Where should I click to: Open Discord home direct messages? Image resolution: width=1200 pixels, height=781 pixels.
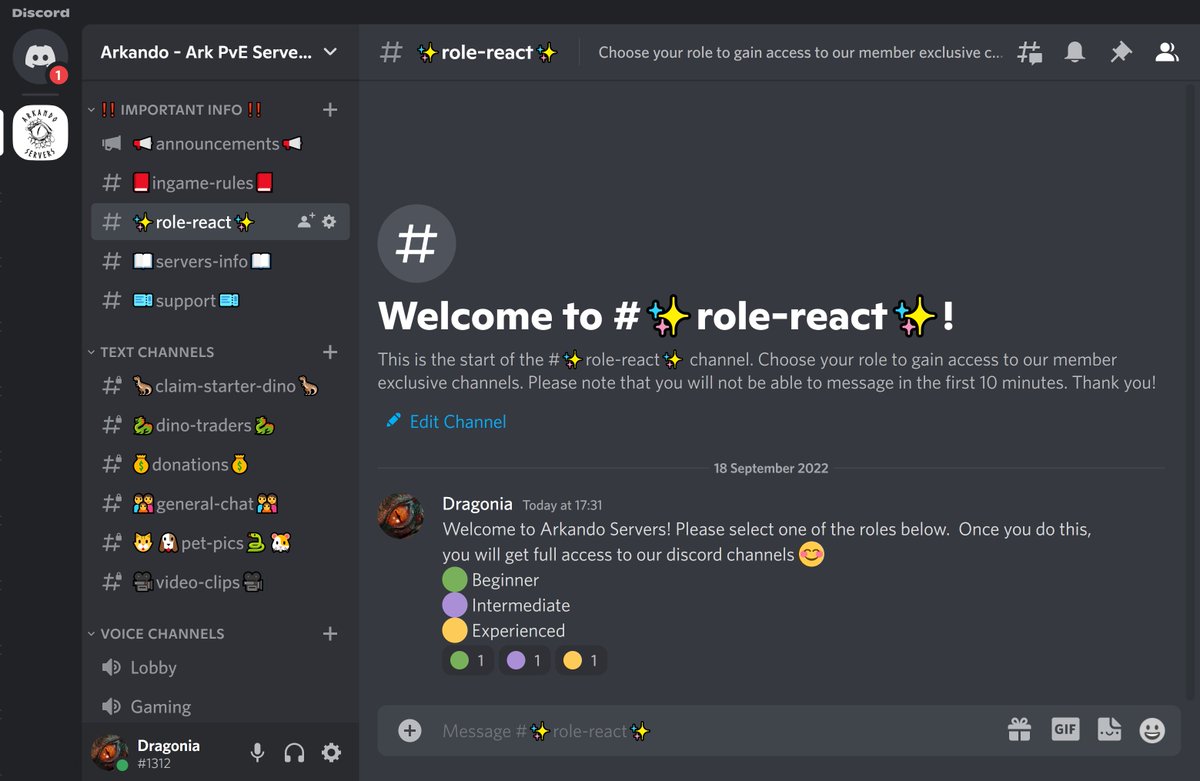click(x=40, y=56)
